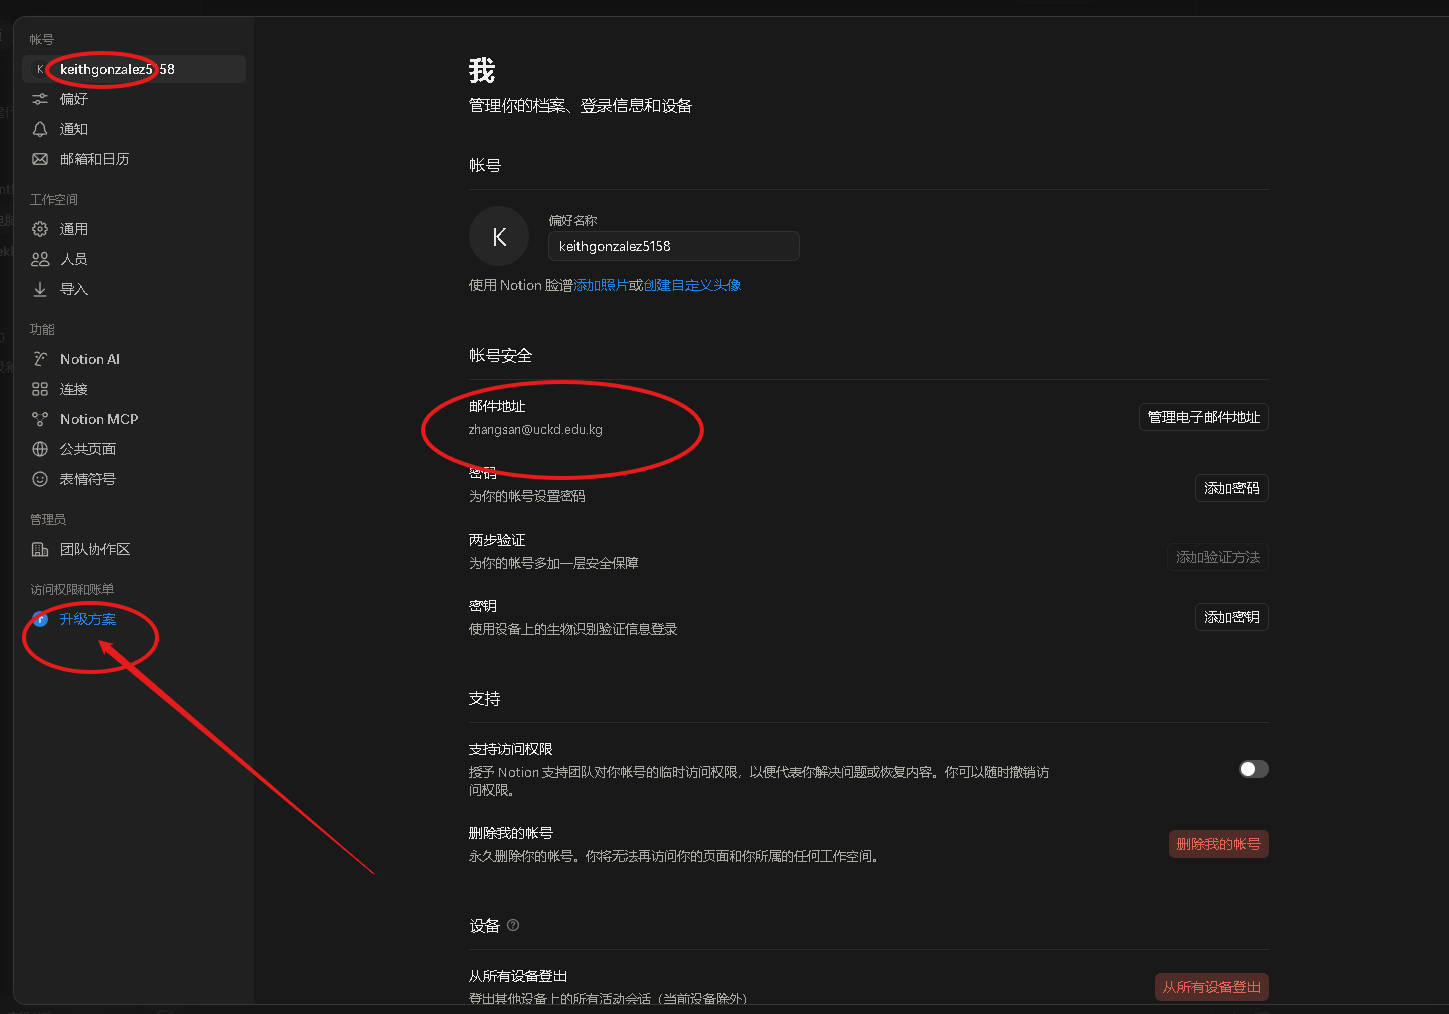Click the red 删除我的帐号 button
Viewport: 1449px width, 1014px height.
pyautogui.click(x=1219, y=844)
